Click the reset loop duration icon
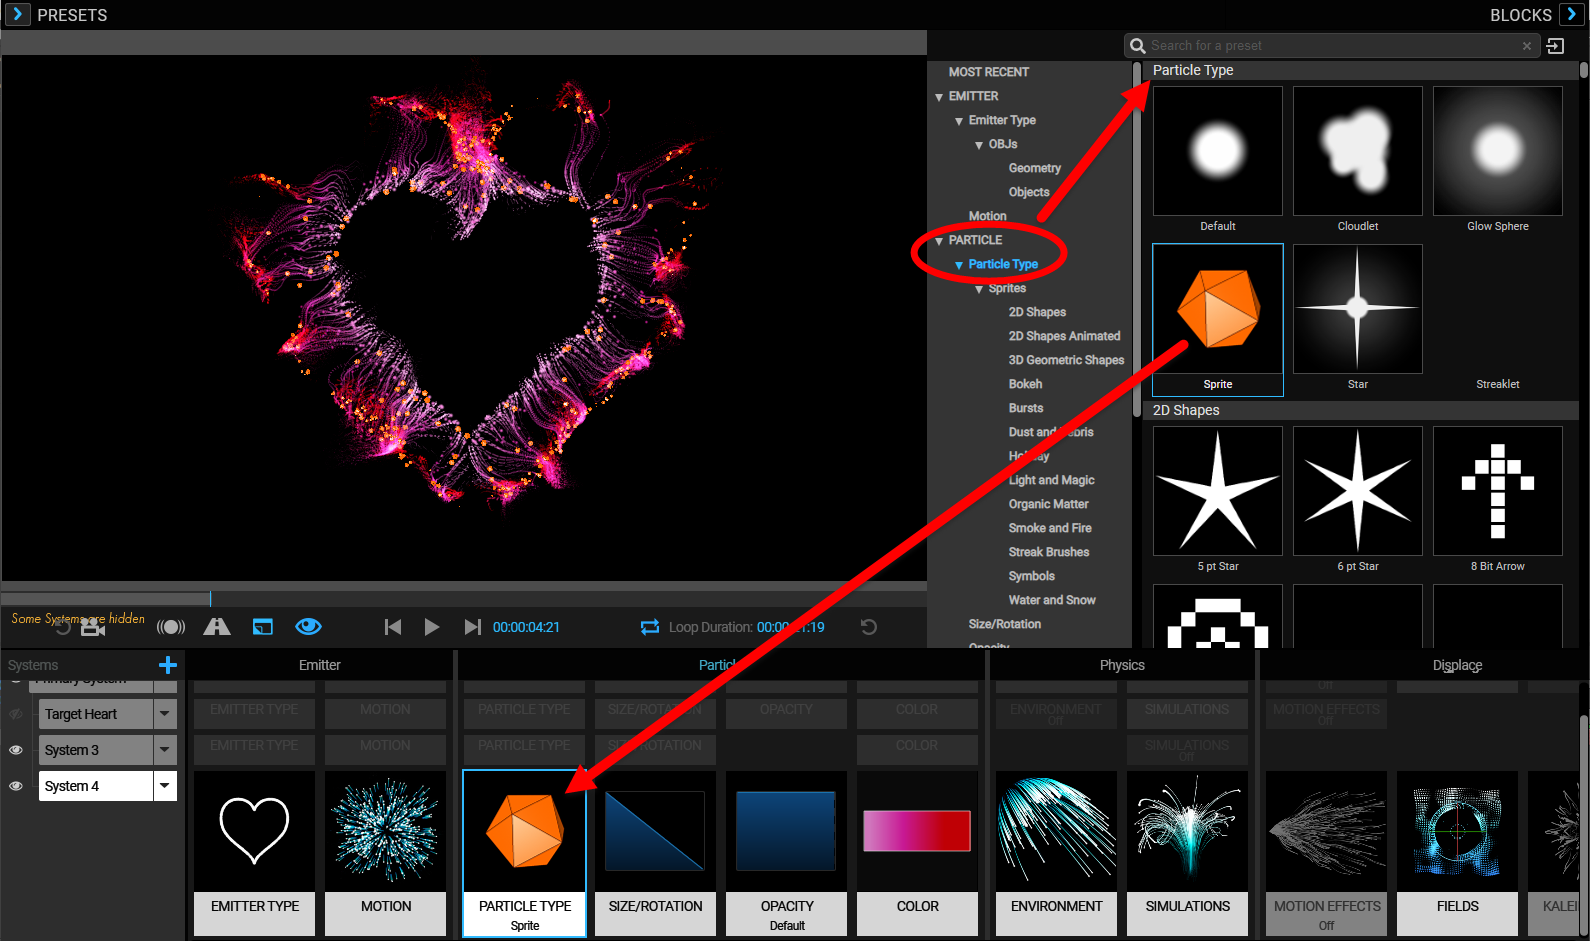Image resolution: width=1590 pixels, height=941 pixels. tap(869, 627)
